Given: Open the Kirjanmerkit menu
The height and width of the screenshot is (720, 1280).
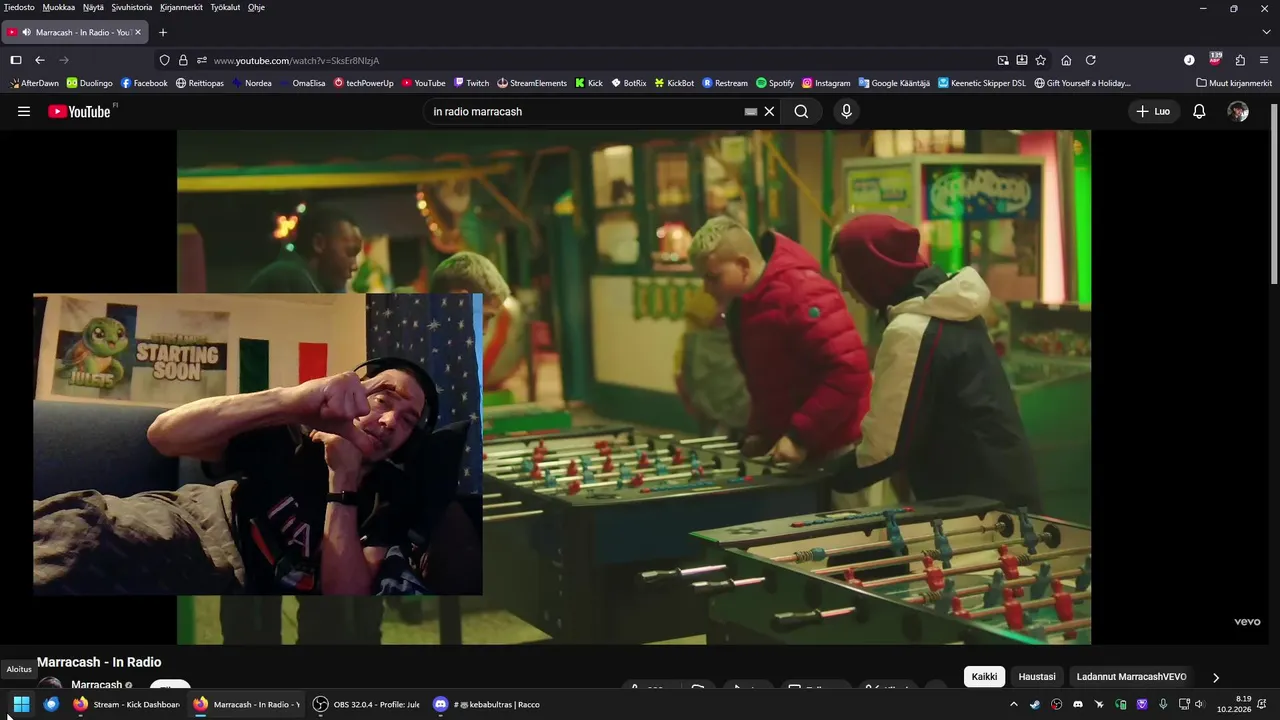Looking at the screenshot, I should (x=181, y=7).
